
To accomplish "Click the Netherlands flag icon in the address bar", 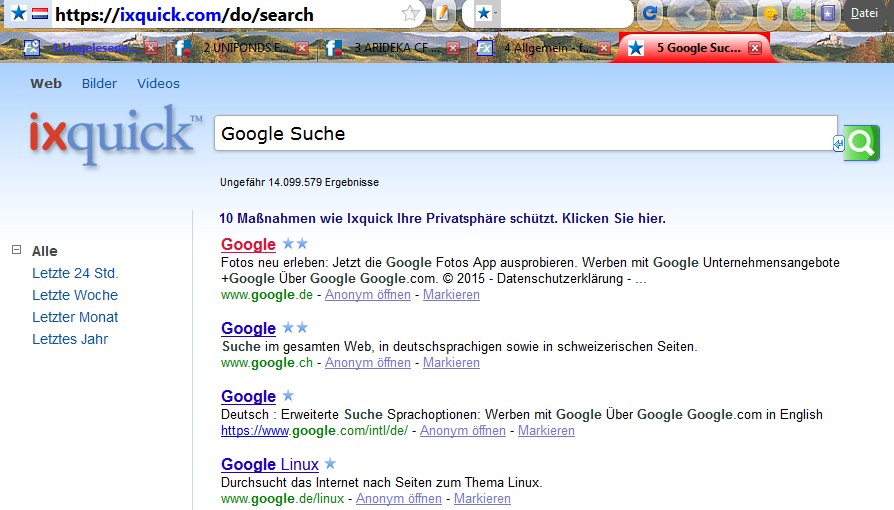I will [40, 13].
